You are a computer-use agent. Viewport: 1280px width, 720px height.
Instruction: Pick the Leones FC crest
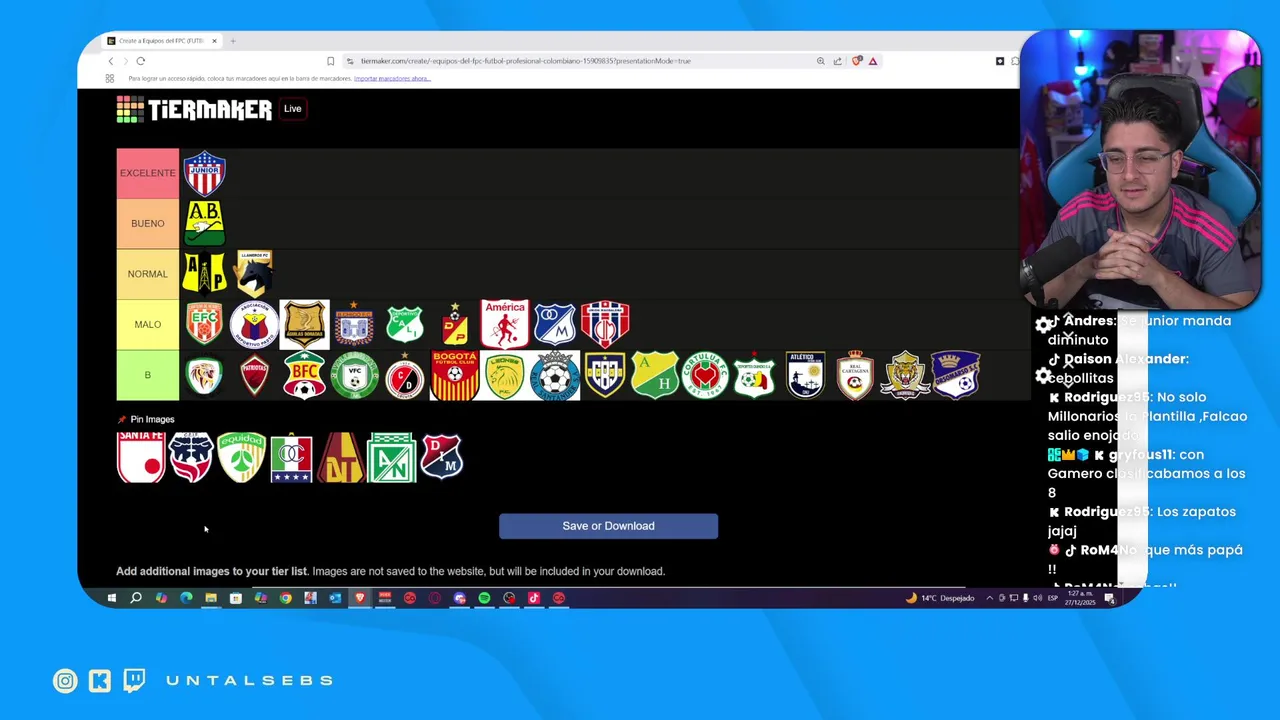[x=504, y=375]
